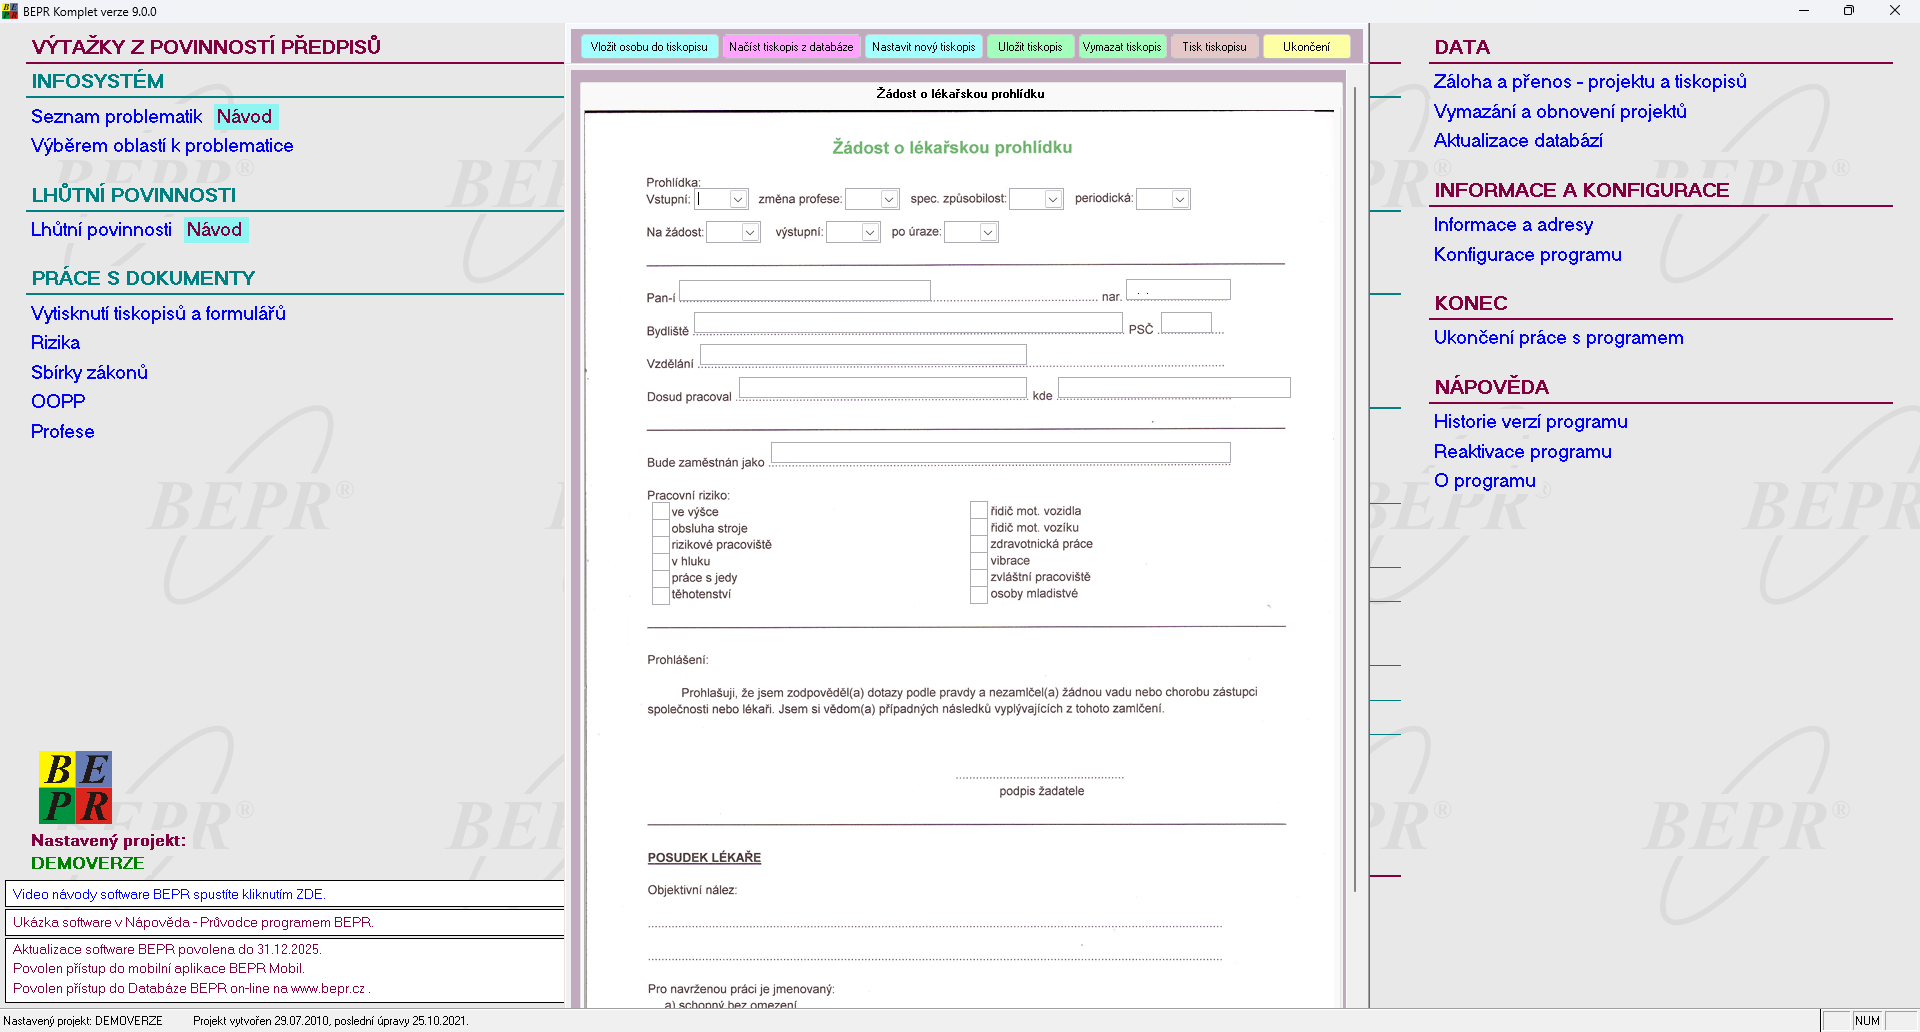This screenshot has width=1920, height=1032.
Task: Enable the 'těhotenství' checkbox
Action: (x=660, y=594)
